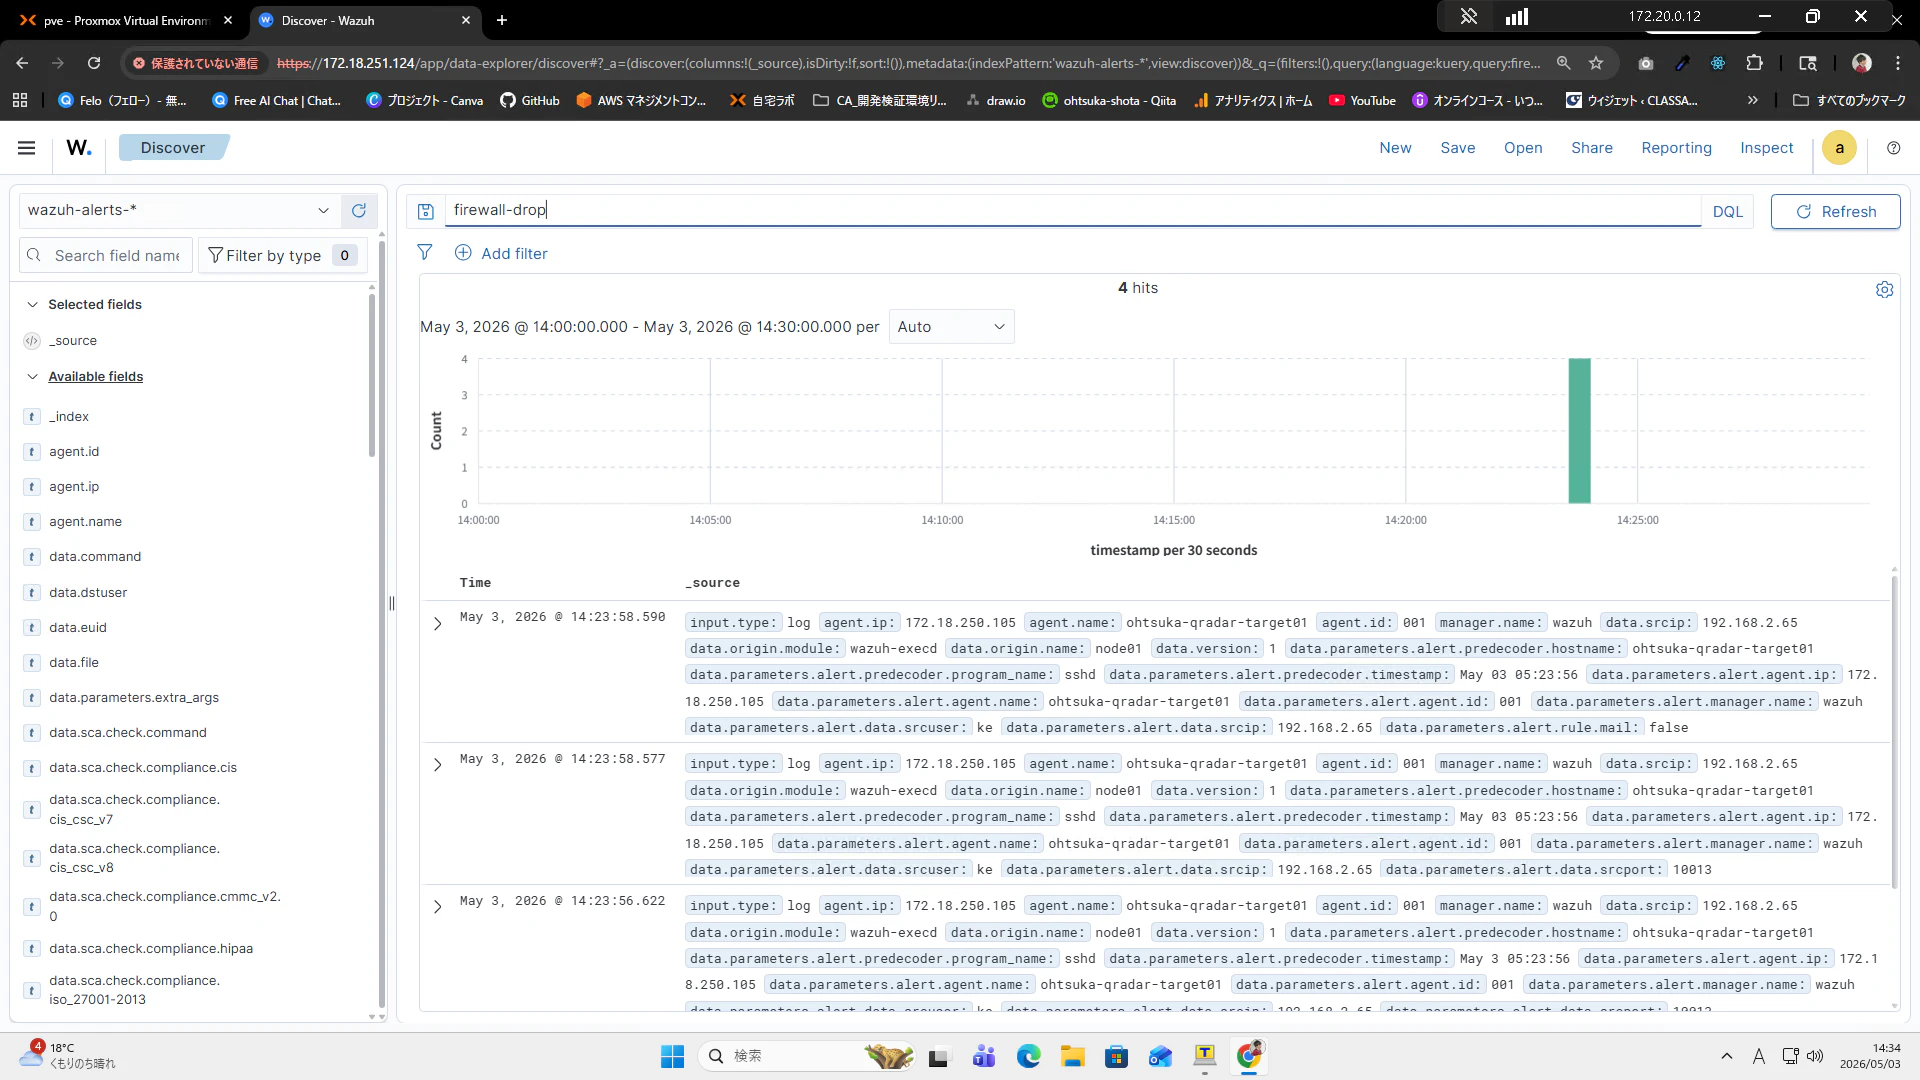
Task: Select the Discover - Wazuh tab
Action: 364,20
